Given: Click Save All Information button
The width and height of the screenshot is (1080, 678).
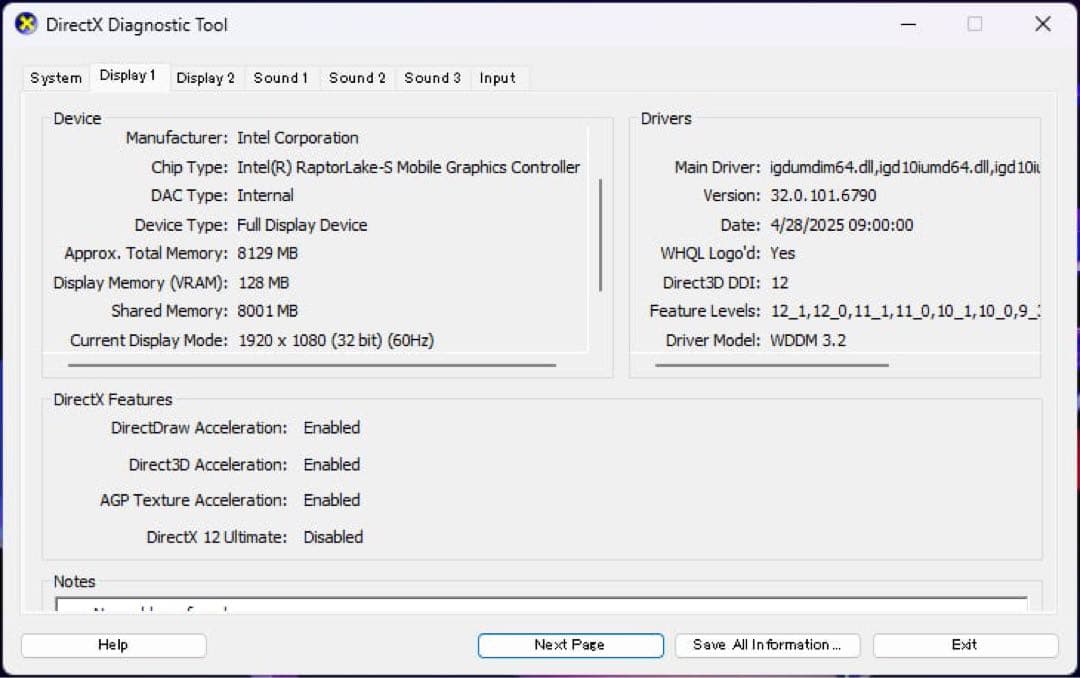Looking at the screenshot, I should click(767, 645).
